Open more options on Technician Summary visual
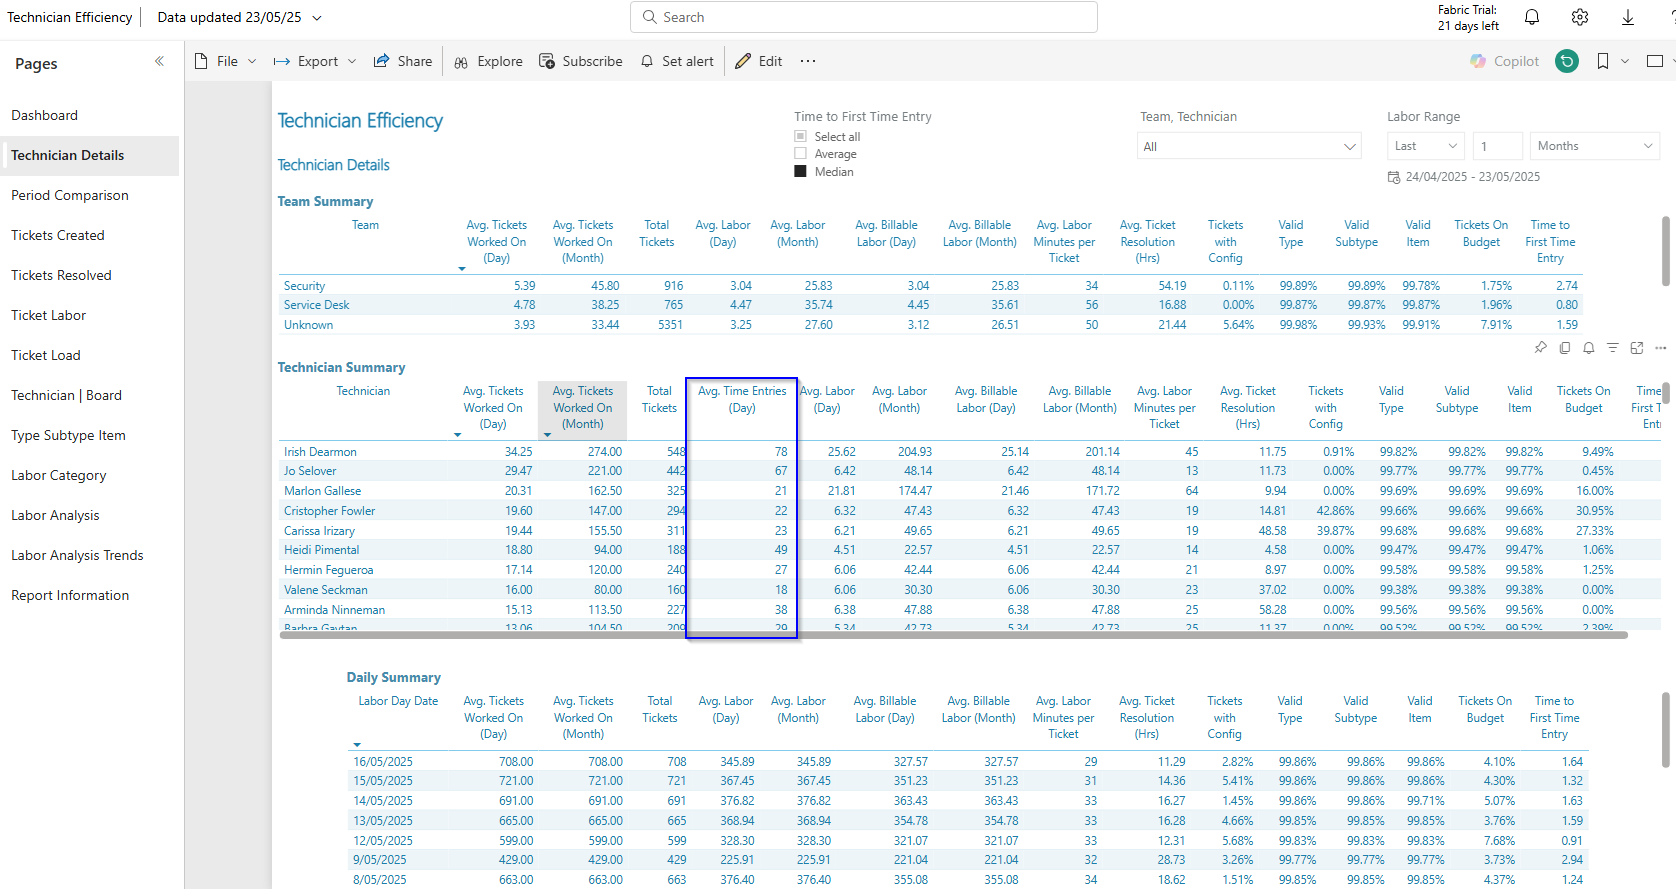This screenshot has height=889, width=1676. pyautogui.click(x=1661, y=348)
